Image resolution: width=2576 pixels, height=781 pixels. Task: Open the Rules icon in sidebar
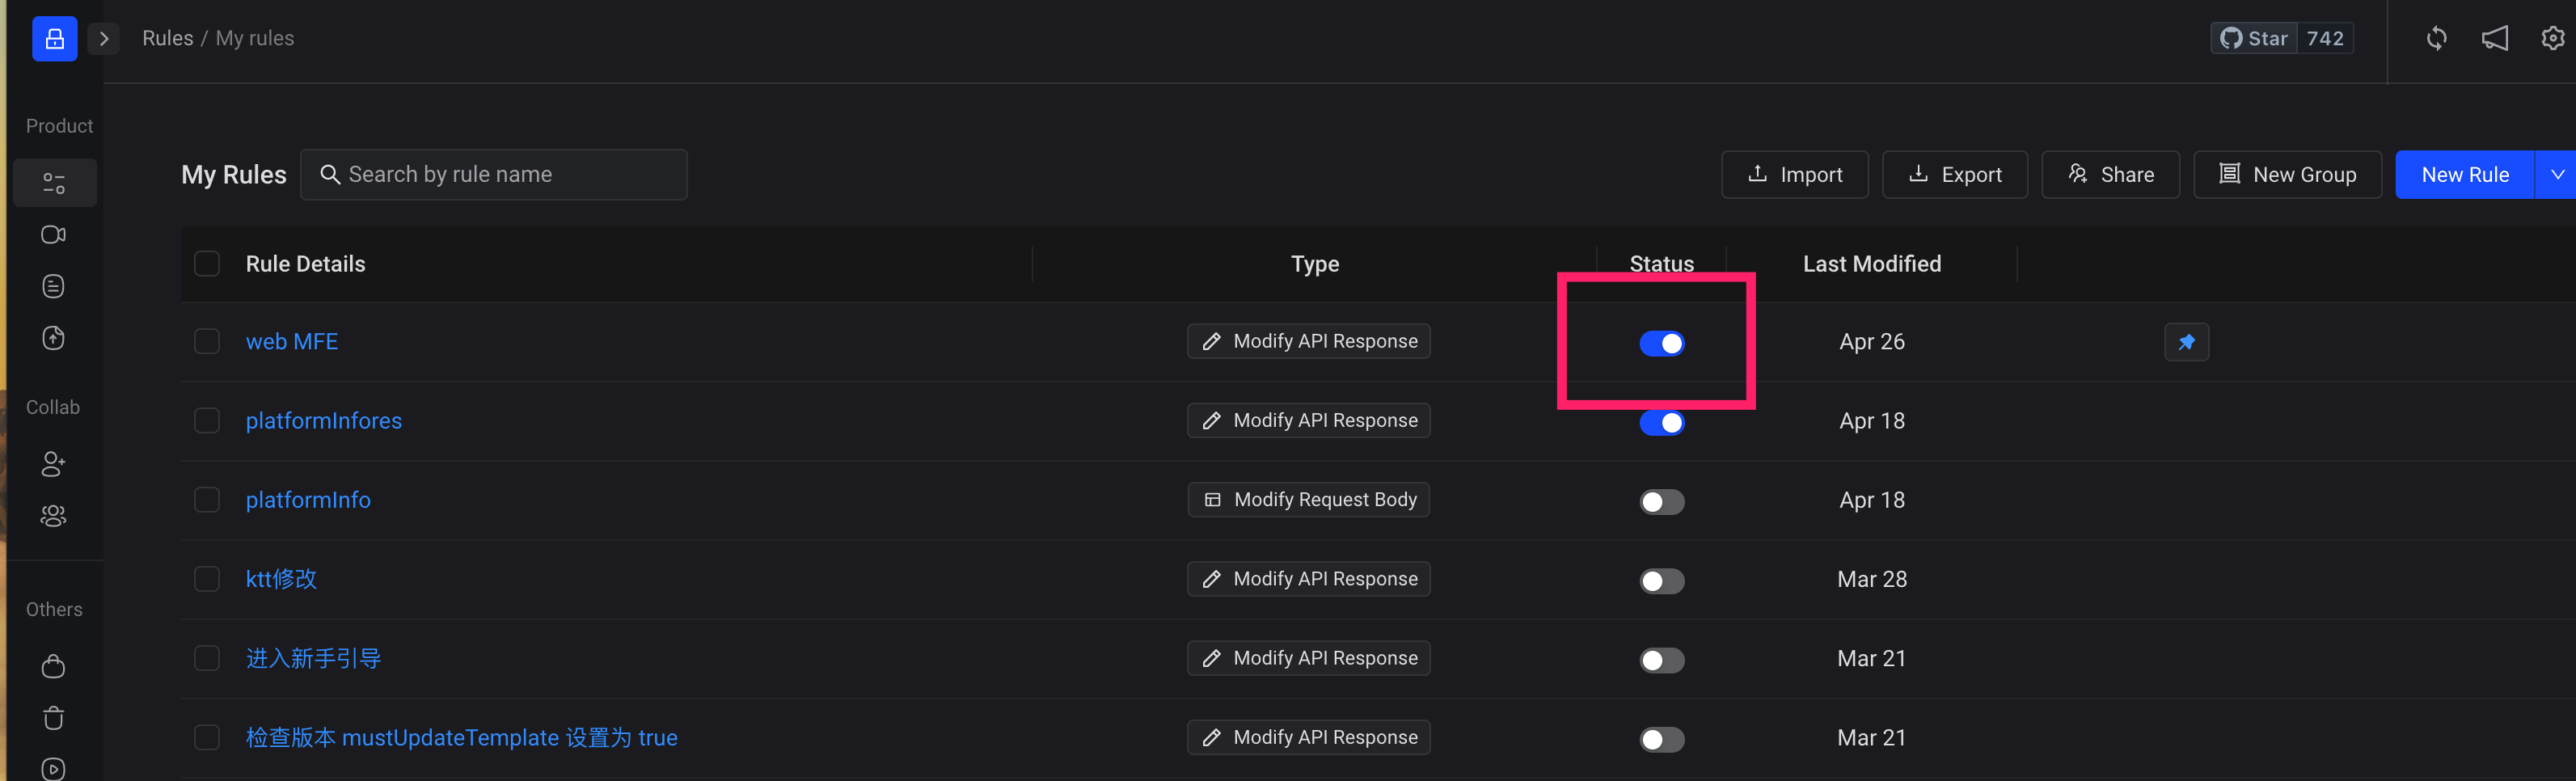[x=54, y=183]
